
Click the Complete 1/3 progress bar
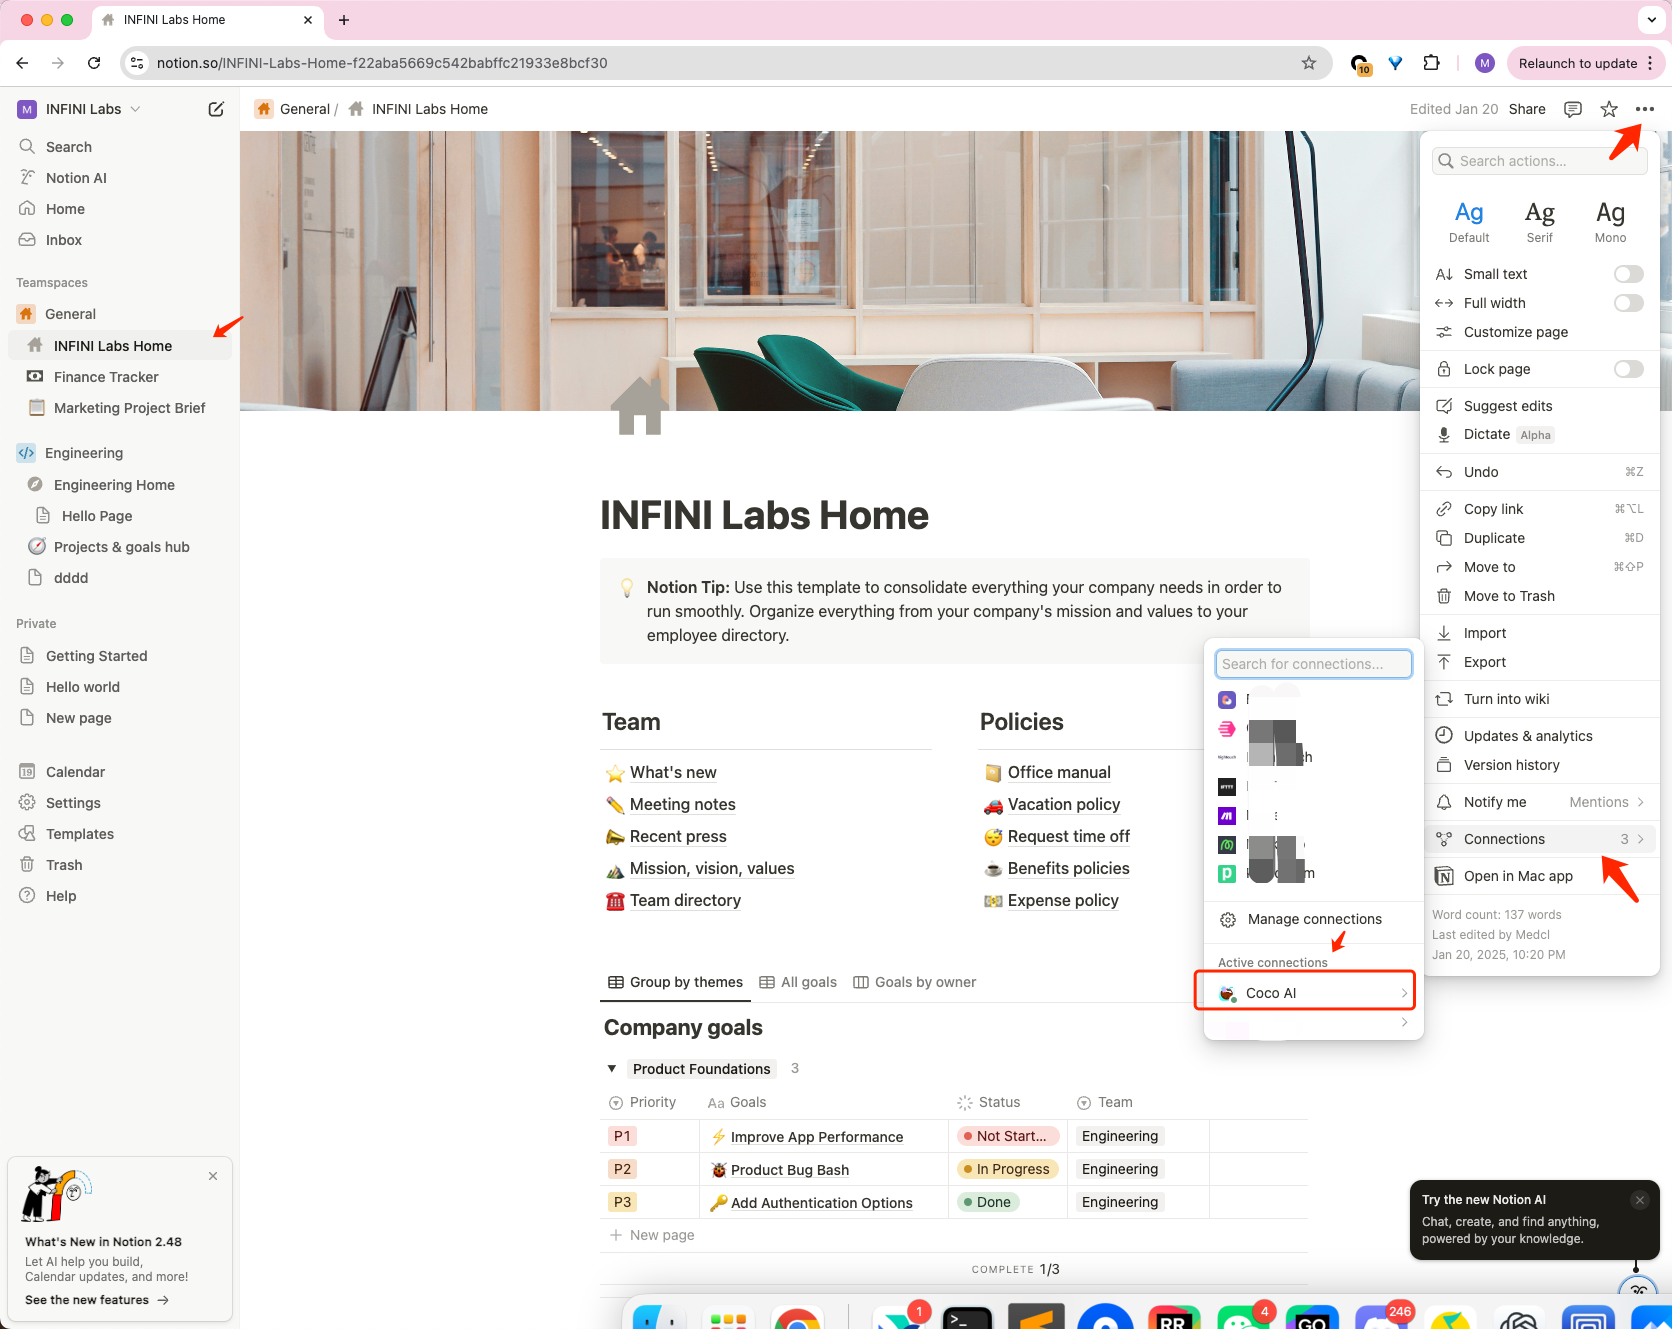point(1015,1268)
